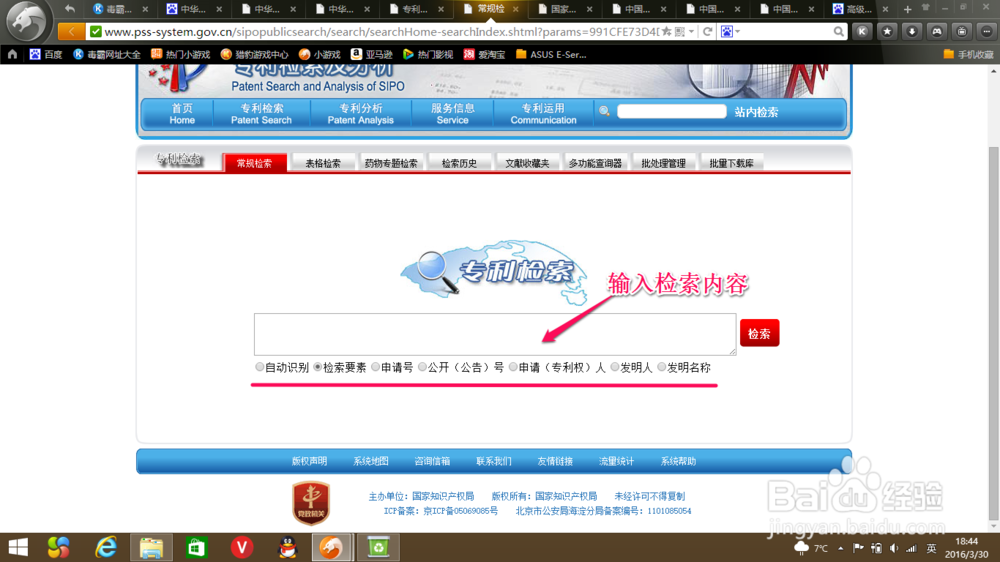The image size is (1000, 562).
Task: Show hidden tray icons arrow
Action: (841, 548)
